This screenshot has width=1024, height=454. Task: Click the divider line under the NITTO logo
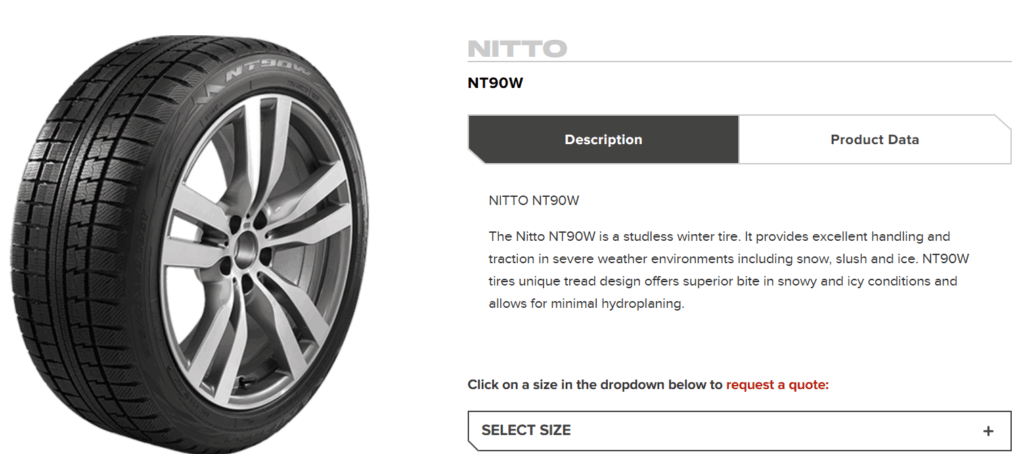(x=739, y=61)
